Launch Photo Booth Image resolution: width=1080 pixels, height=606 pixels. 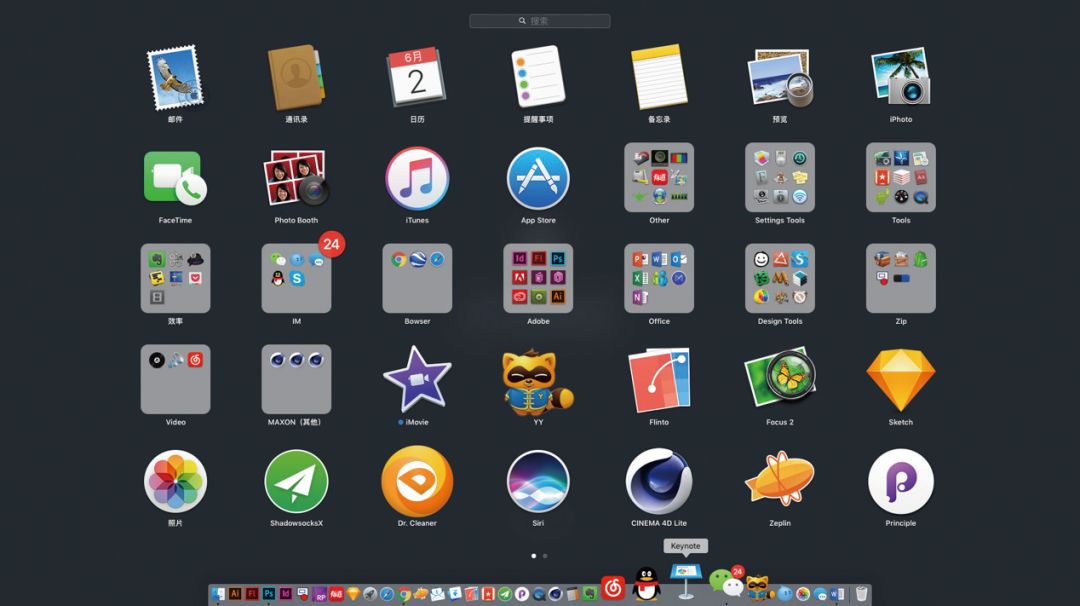coord(296,178)
